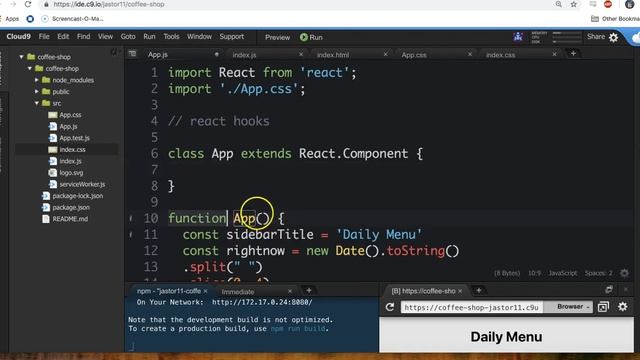The image size is (640, 360).
Task: Collapse the src folder
Action: pyautogui.click(x=36, y=103)
